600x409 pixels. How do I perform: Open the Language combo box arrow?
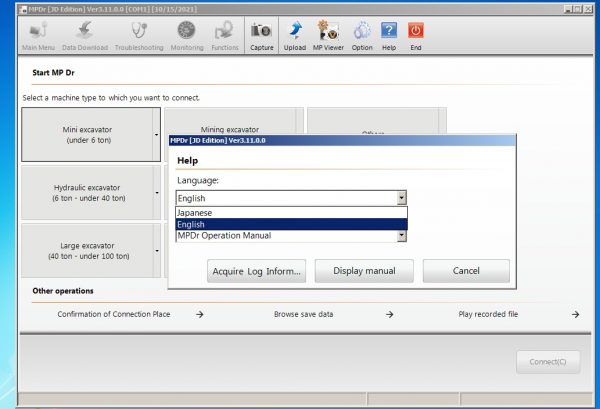pos(401,198)
